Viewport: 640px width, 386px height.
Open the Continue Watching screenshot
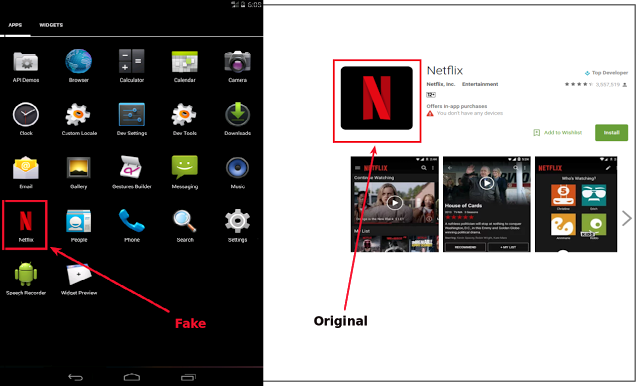tap(394, 204)
